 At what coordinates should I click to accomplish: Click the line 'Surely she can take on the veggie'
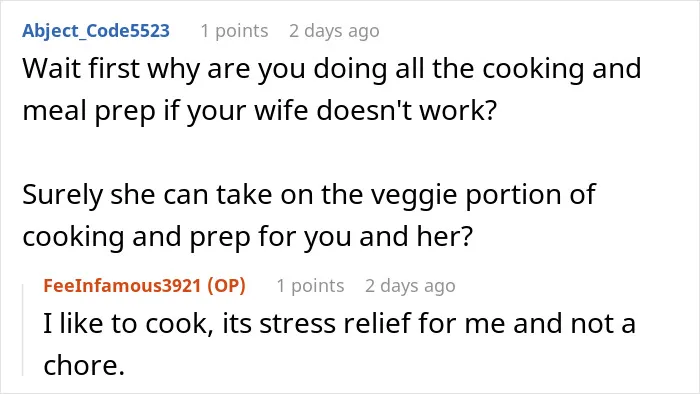309,195
